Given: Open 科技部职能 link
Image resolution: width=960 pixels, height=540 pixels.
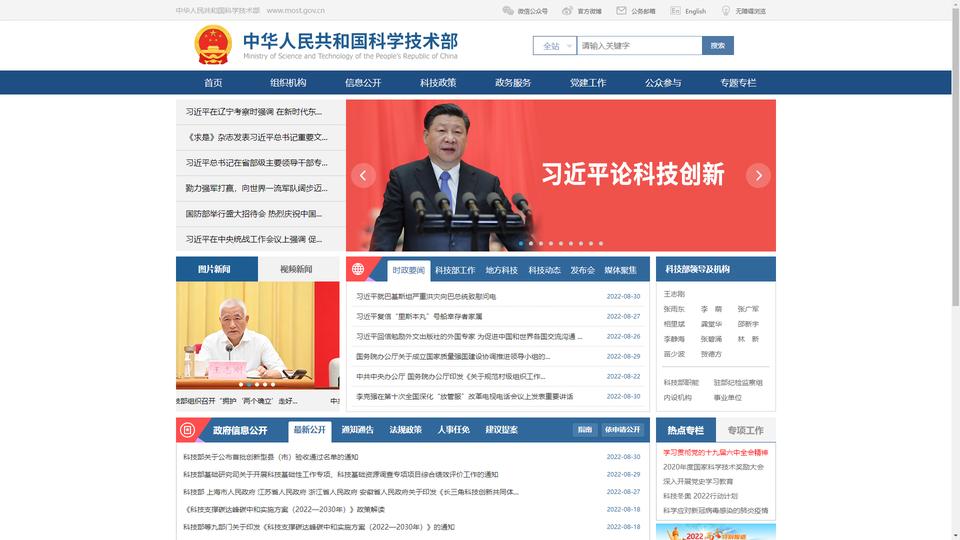Looking at the screenshot, I should coord(681,383).
